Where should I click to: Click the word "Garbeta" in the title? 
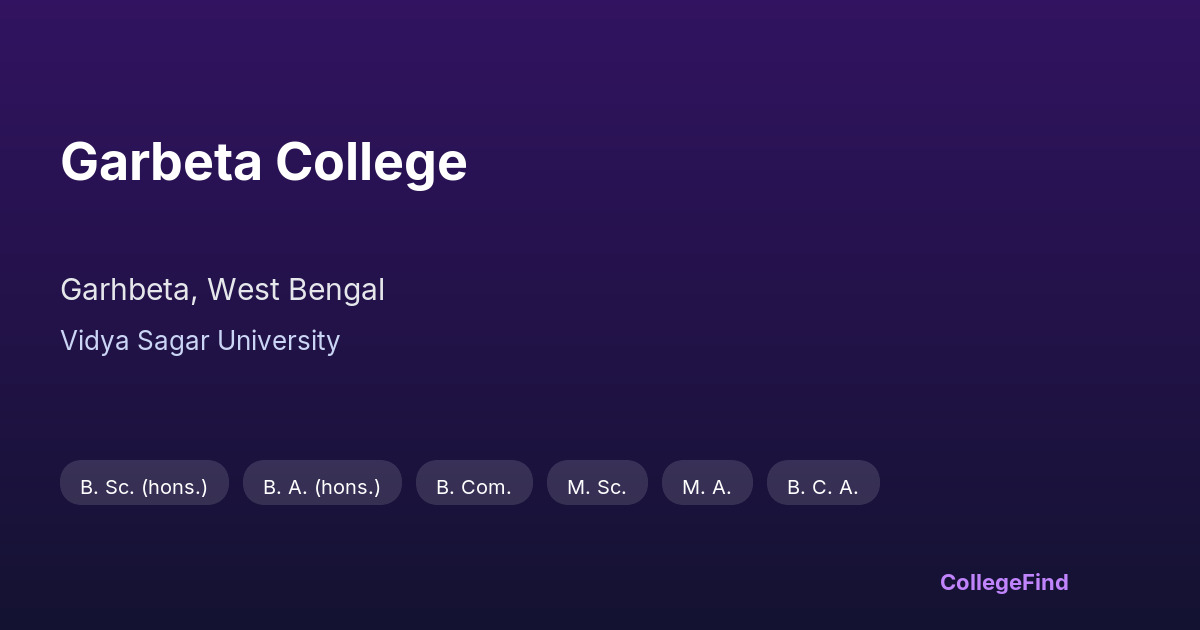[160, 162]
